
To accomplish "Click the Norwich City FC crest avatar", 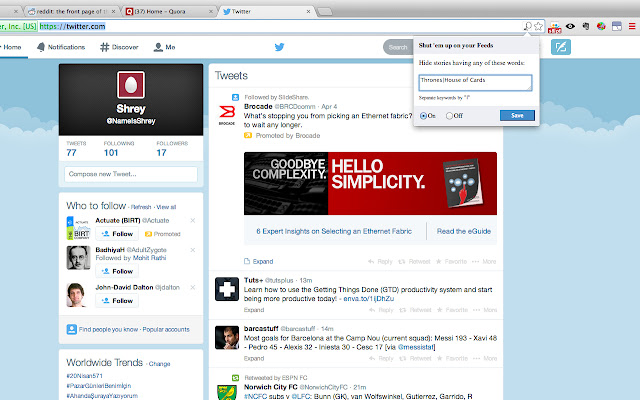I will tap(227, 392).
